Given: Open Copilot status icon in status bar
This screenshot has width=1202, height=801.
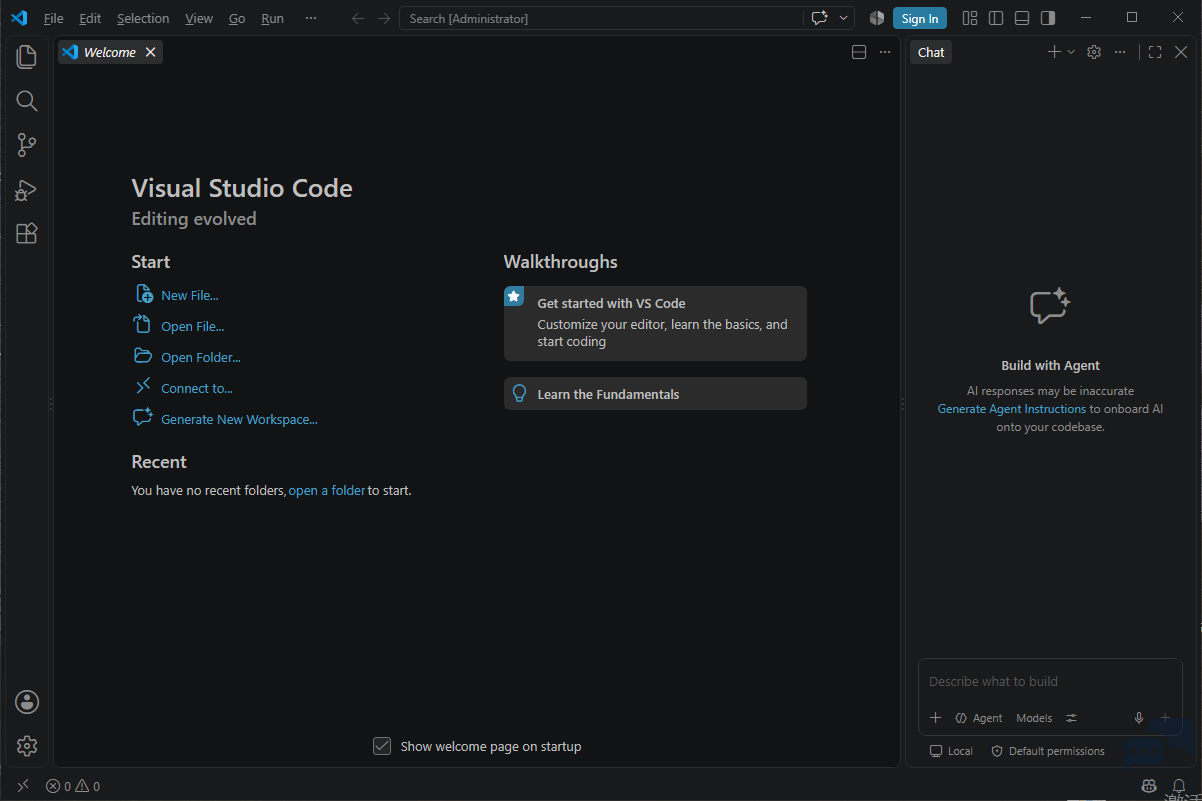Looking at the screenshot, I should [1150, 786].
